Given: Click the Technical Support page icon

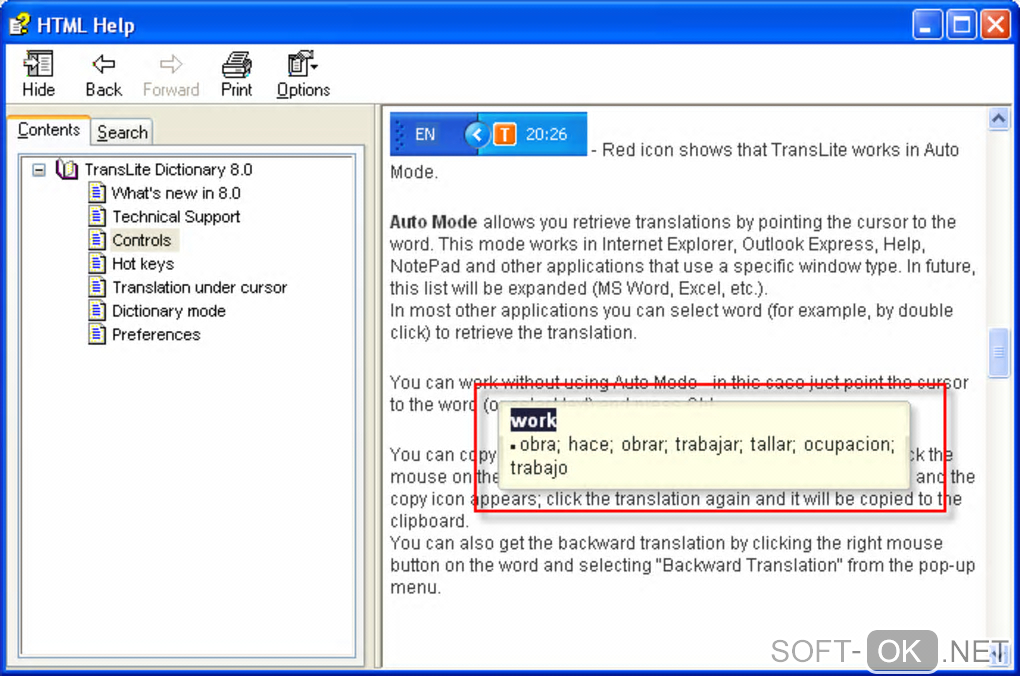Looking at the screenshot, I should (x=97, y=217).
